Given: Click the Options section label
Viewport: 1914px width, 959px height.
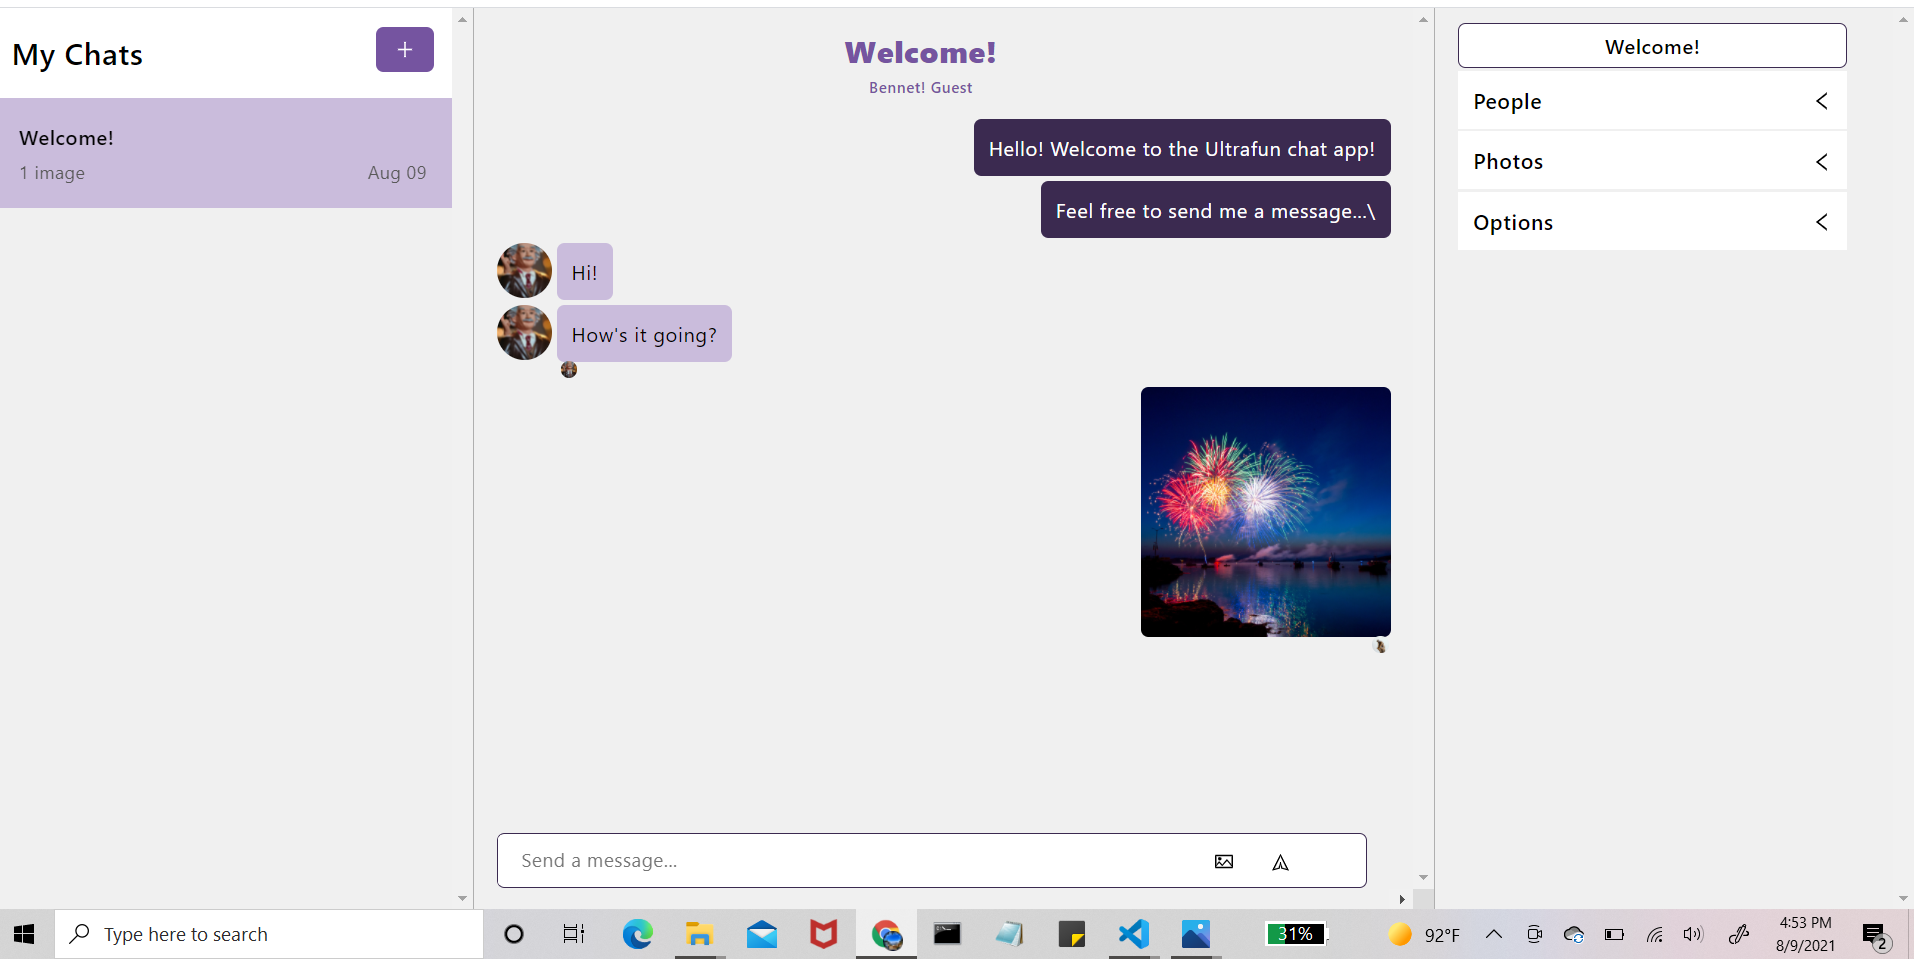Looking at the screenshot, I should coord(1513,222).
